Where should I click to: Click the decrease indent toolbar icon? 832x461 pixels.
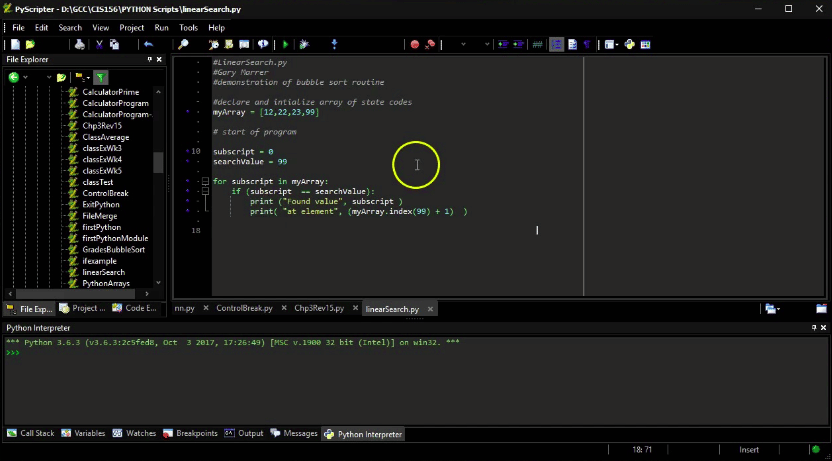[518, 45]
